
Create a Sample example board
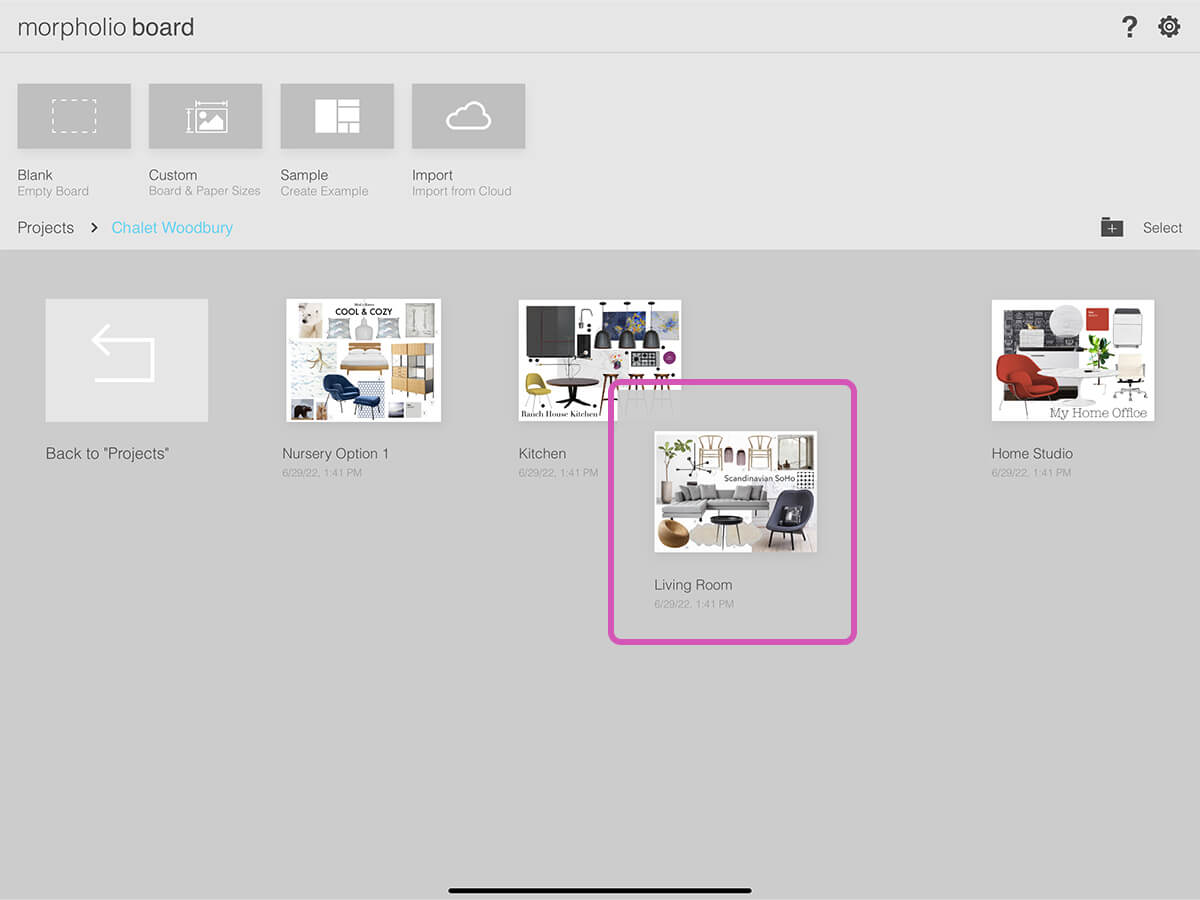[x=337, y=117]
